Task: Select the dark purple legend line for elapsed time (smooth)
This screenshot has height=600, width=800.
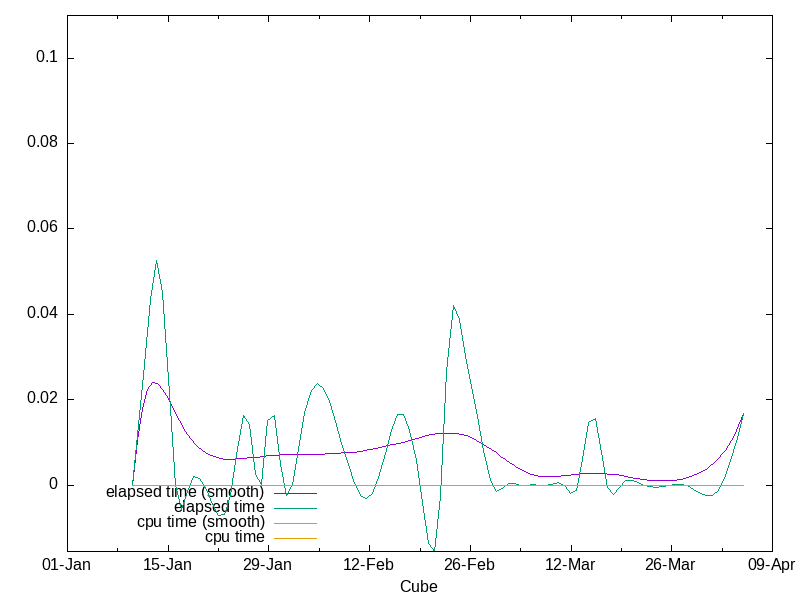Action: [294, 493]
